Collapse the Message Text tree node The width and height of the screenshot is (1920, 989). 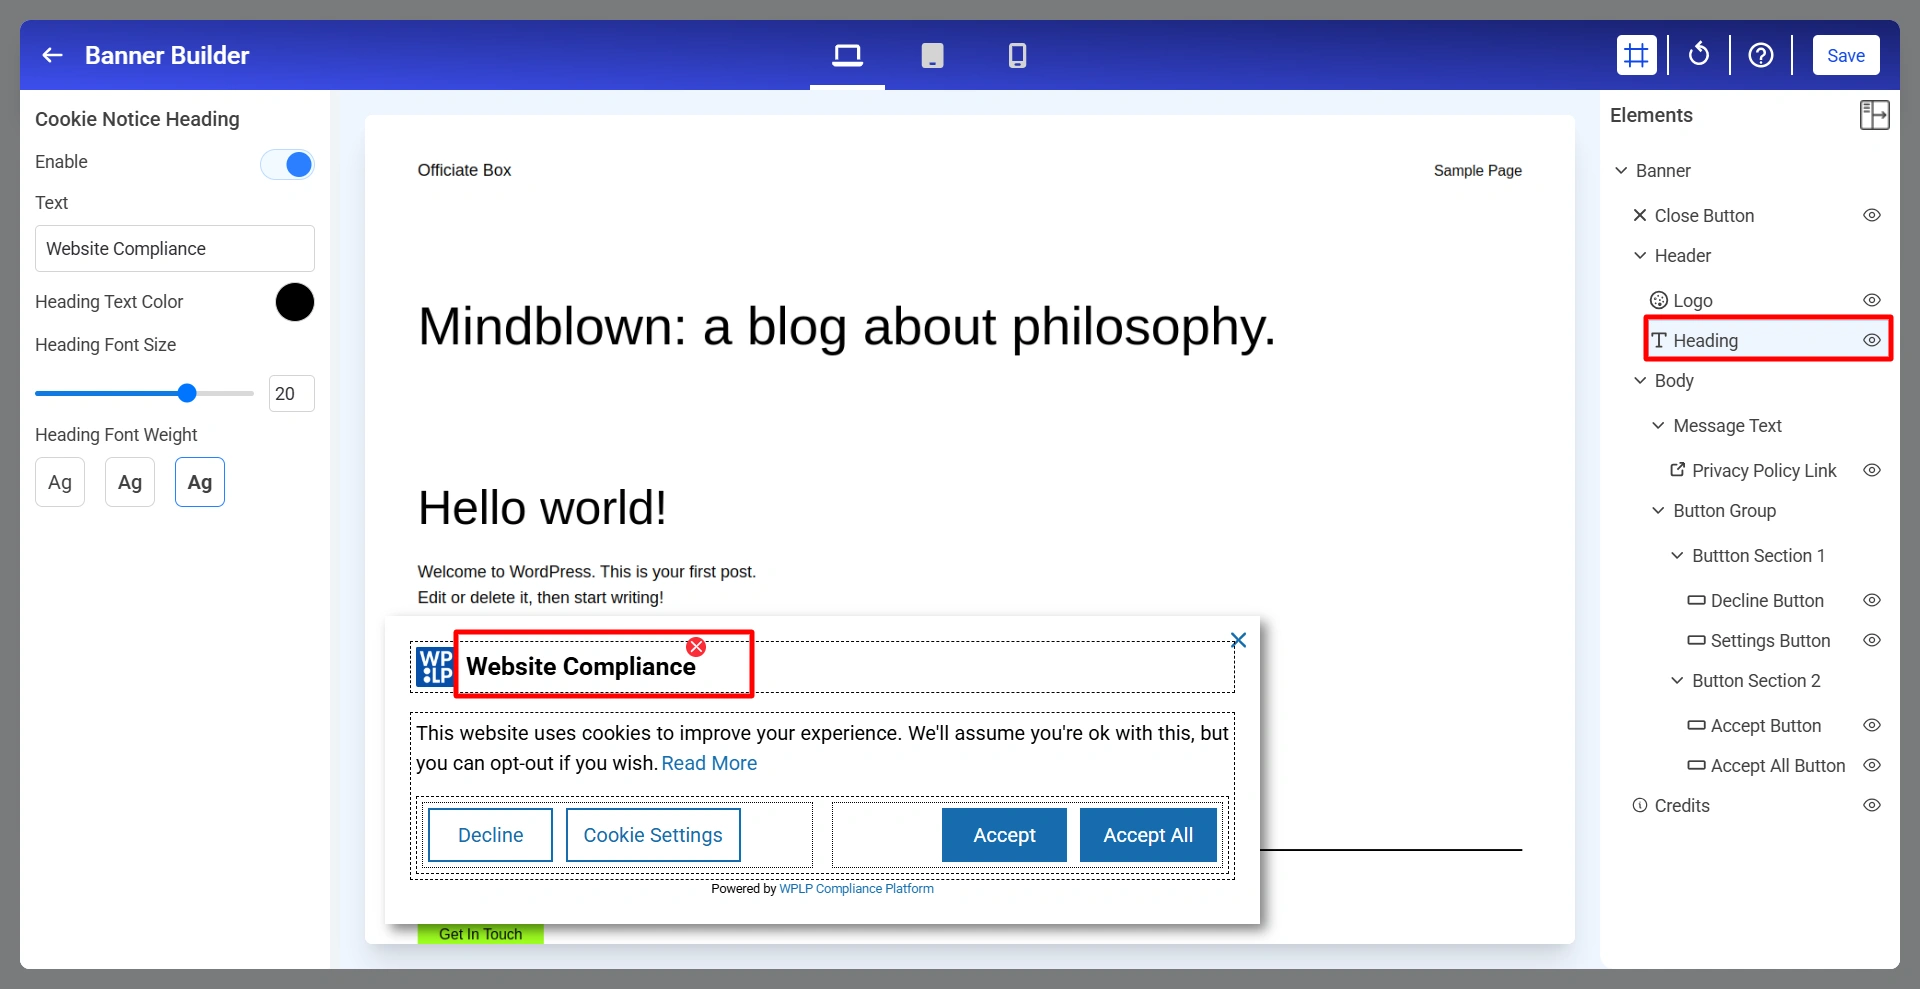pyautogui.click(x=1658, y=425)
